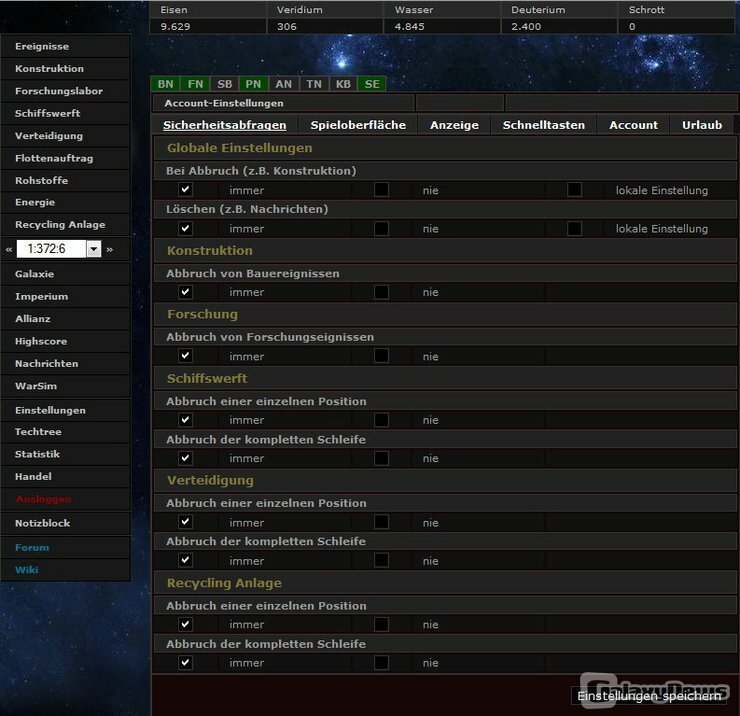740x716 pixels.
Task: Open Flottenauftrag page
Action: [x=66, y=158]
